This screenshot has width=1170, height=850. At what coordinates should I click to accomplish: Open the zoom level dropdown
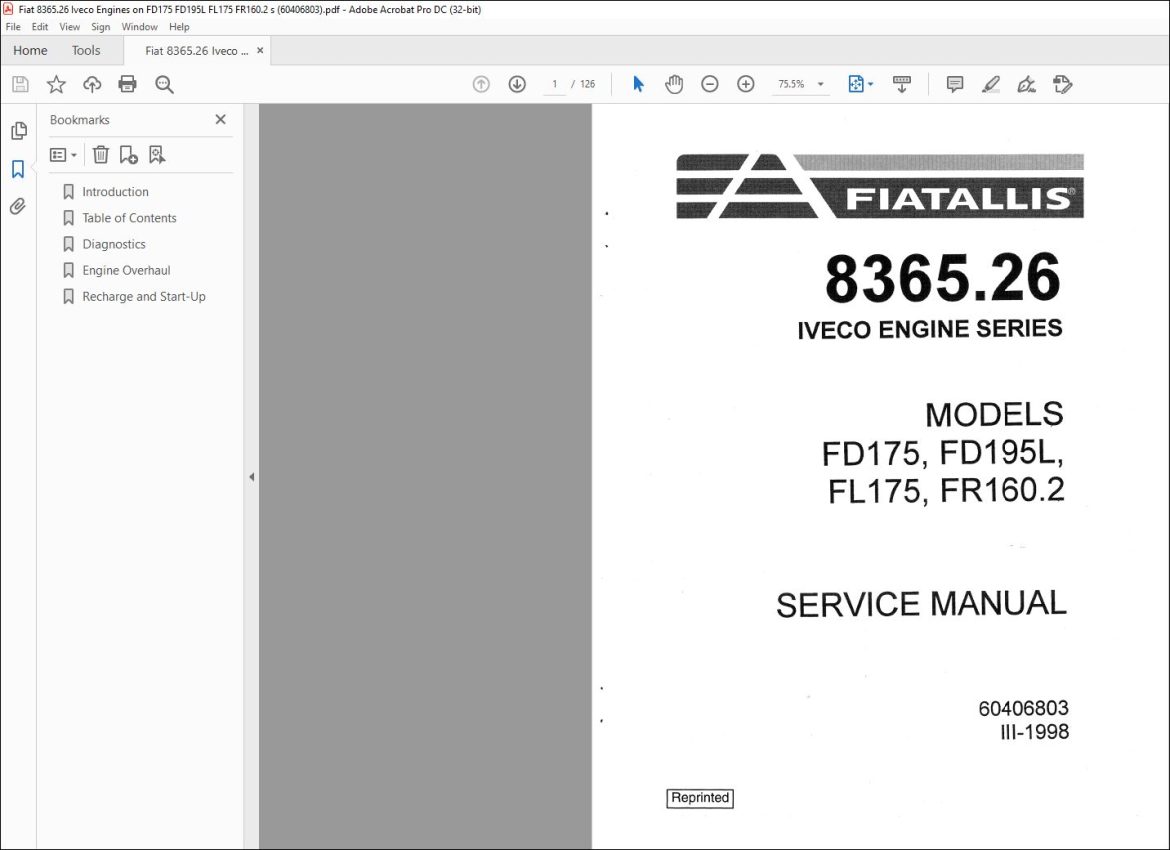(x=821, y=84)
